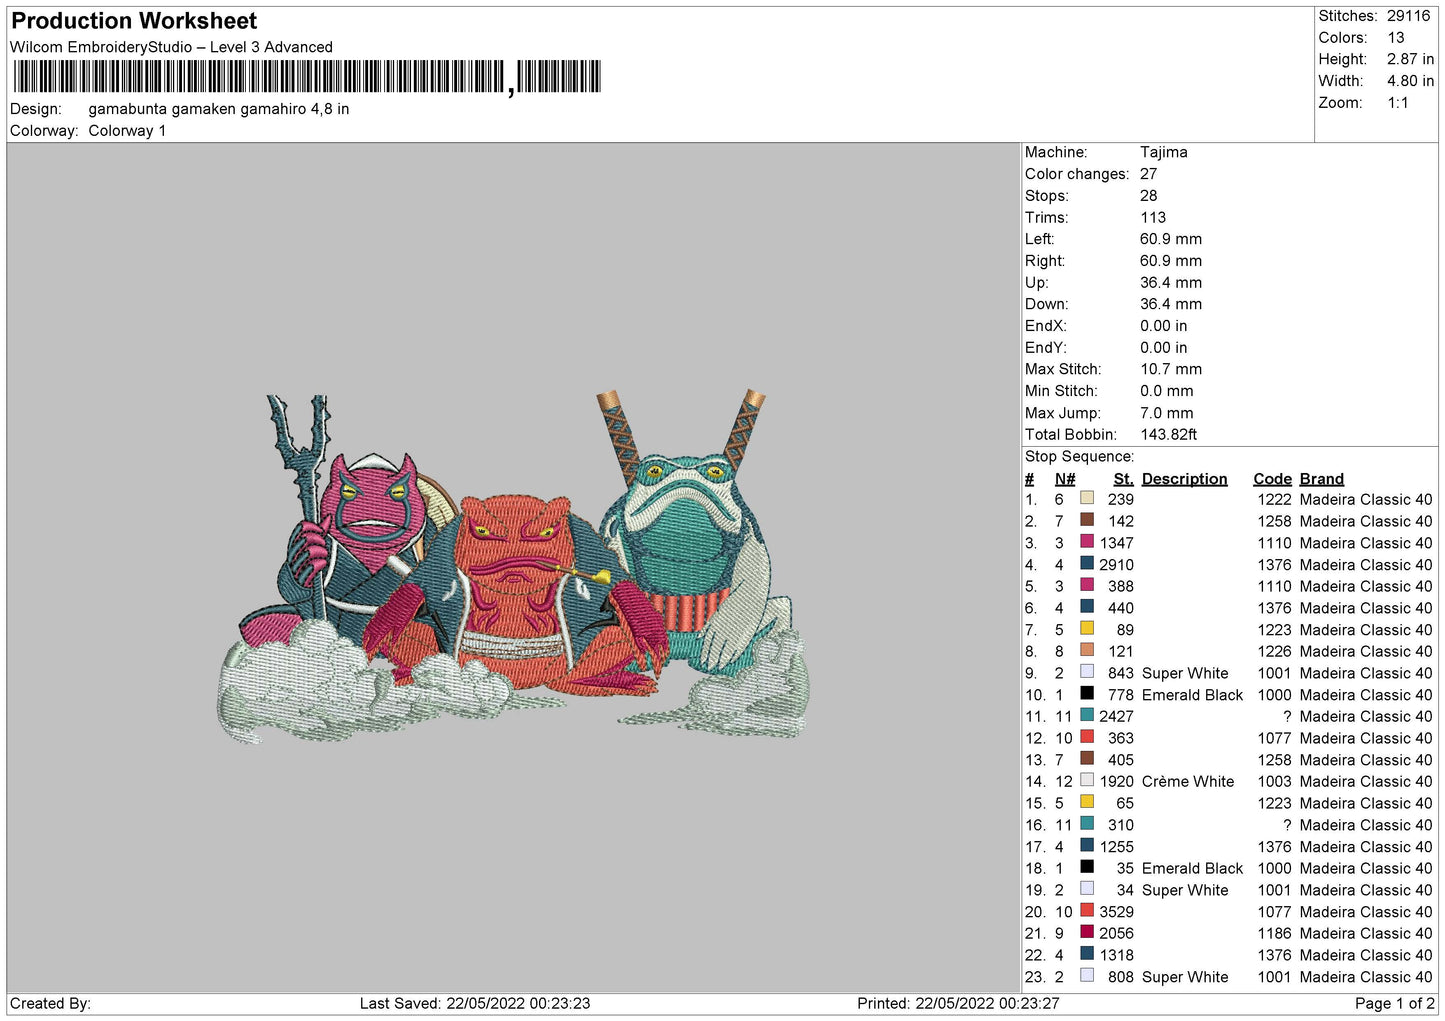Click "Crème White" description in stop row 14

pos(1188,782)
